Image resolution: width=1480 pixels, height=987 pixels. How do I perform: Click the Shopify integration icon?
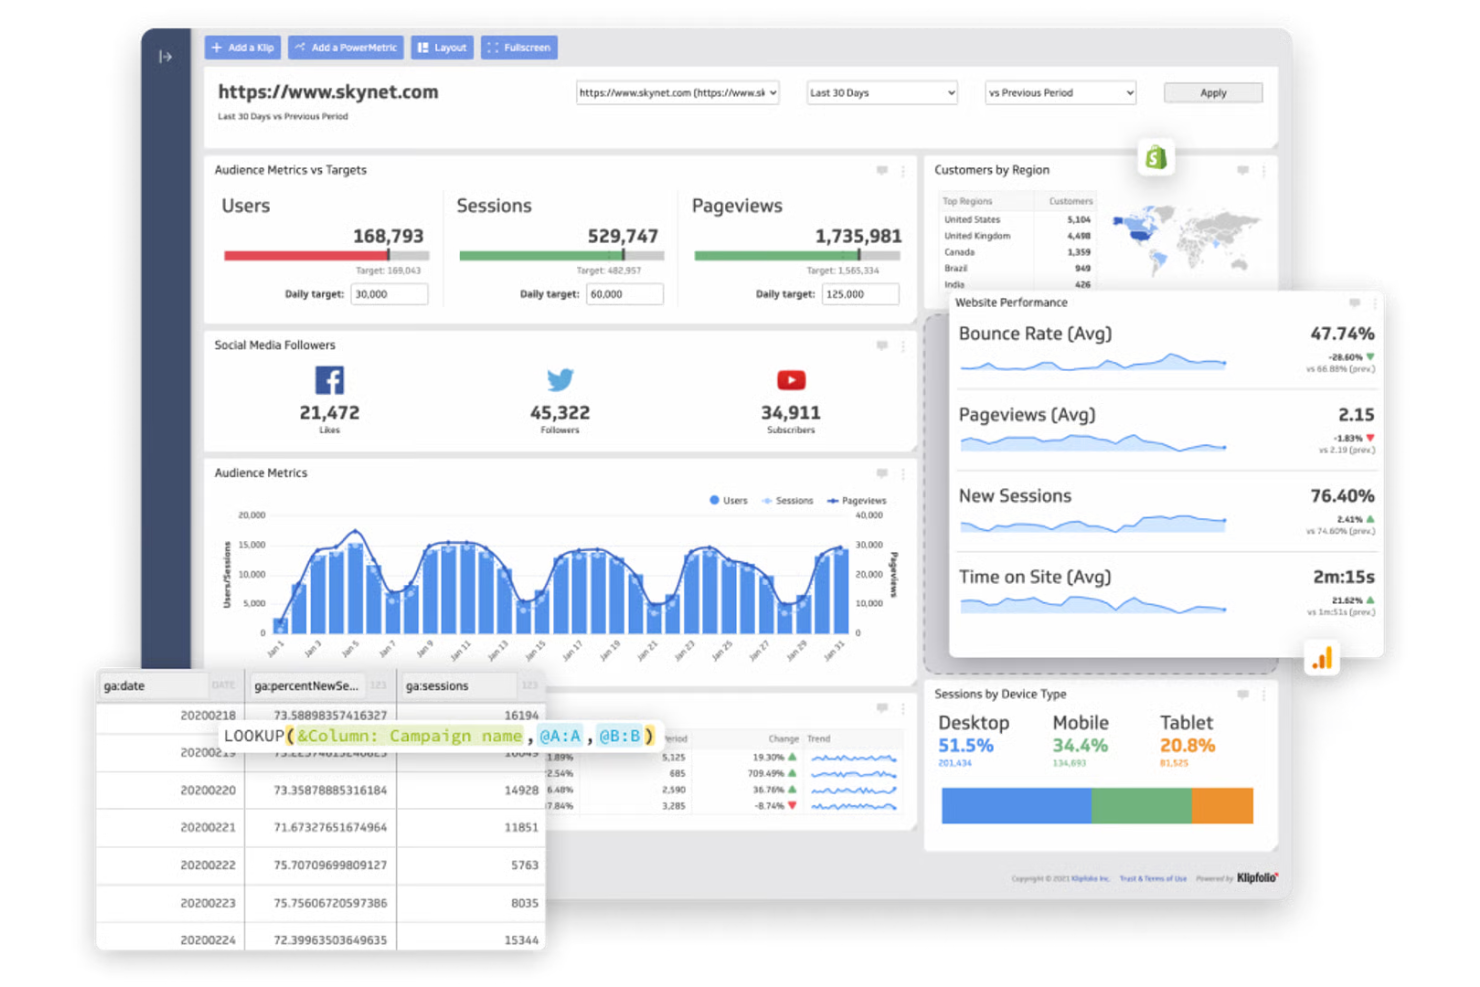tap(1157, 157)
